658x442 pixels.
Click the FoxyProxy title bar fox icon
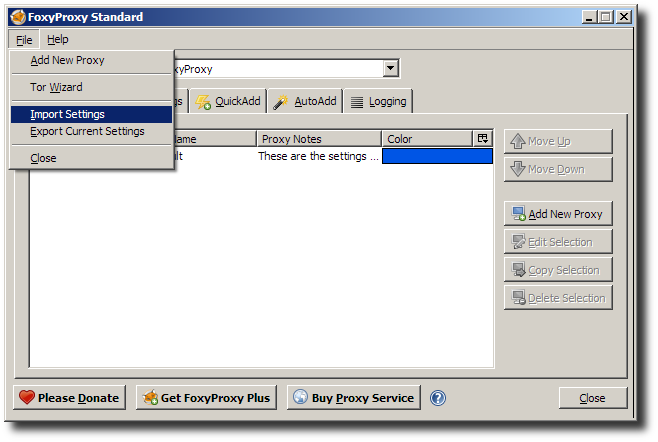point(18,17)
